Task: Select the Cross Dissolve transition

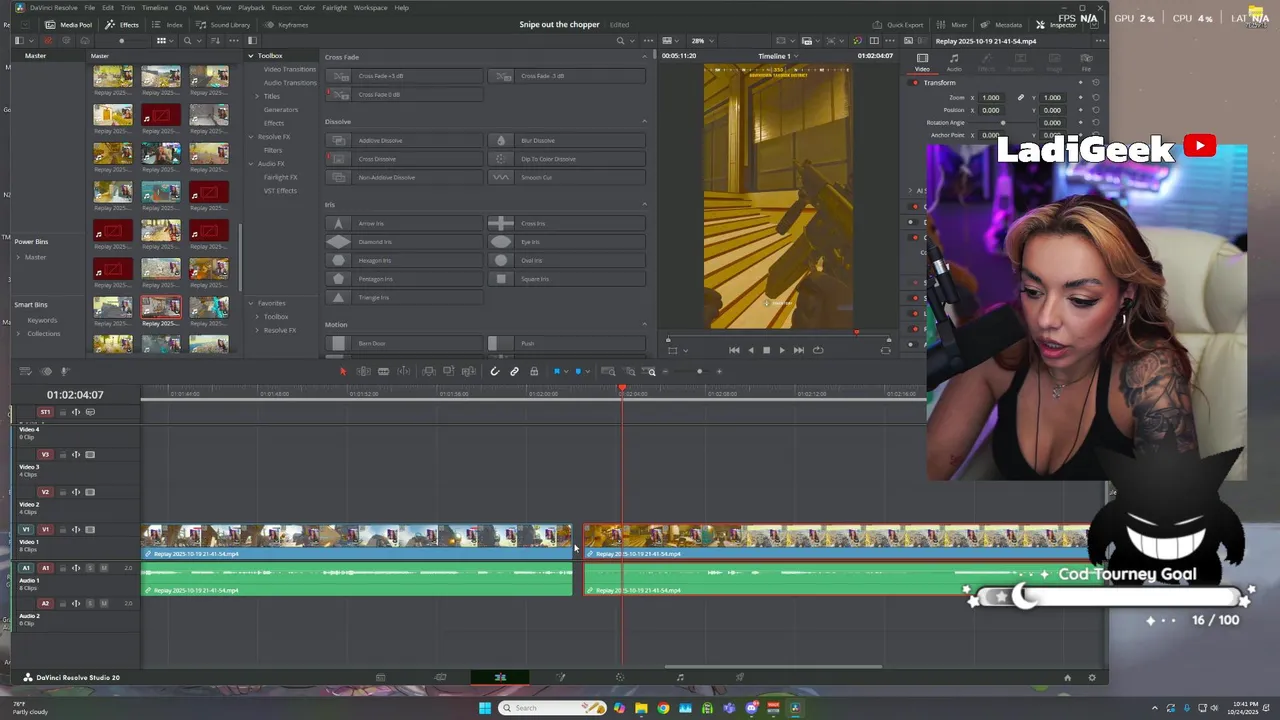Action: point(405,159)
